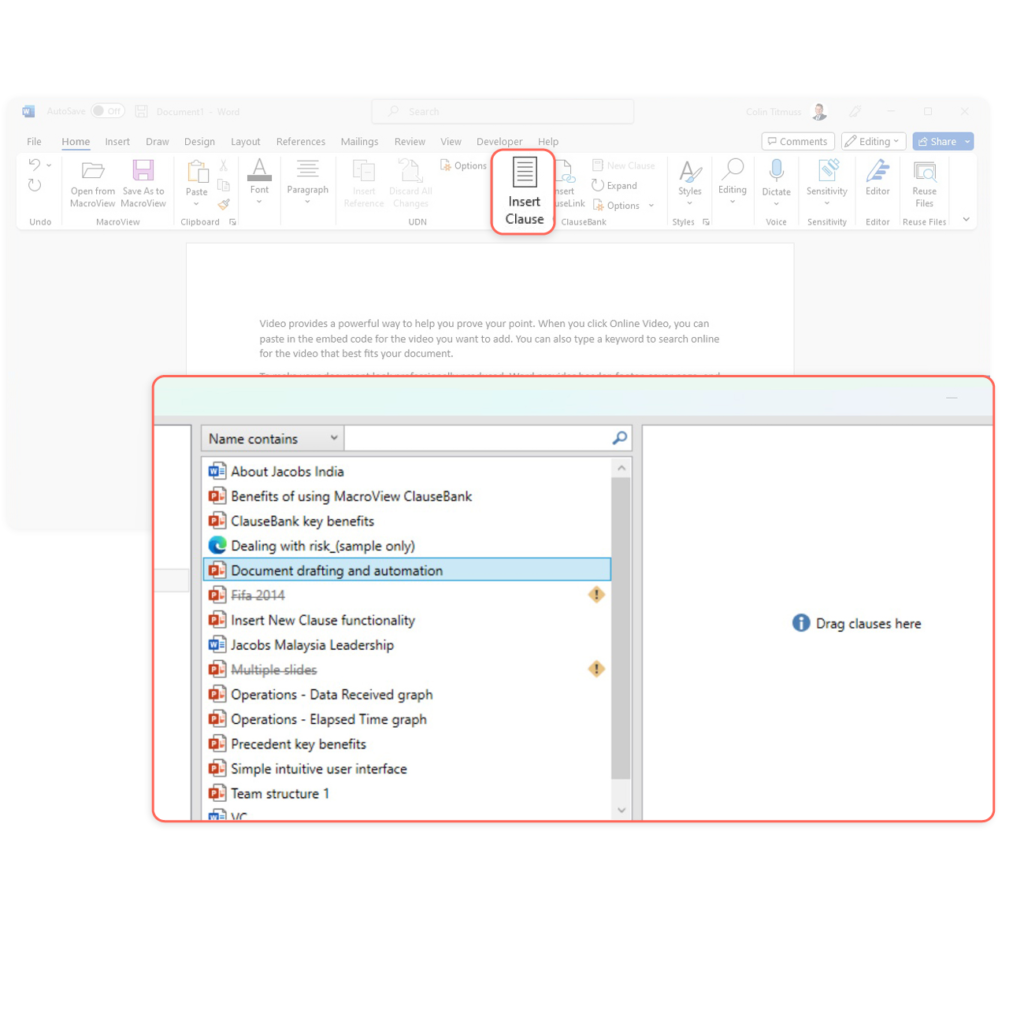Select Operations - Elapsed Time graph
Image resolution: width=1024 pixels, height=1024 pixels.
coord(407,719)
